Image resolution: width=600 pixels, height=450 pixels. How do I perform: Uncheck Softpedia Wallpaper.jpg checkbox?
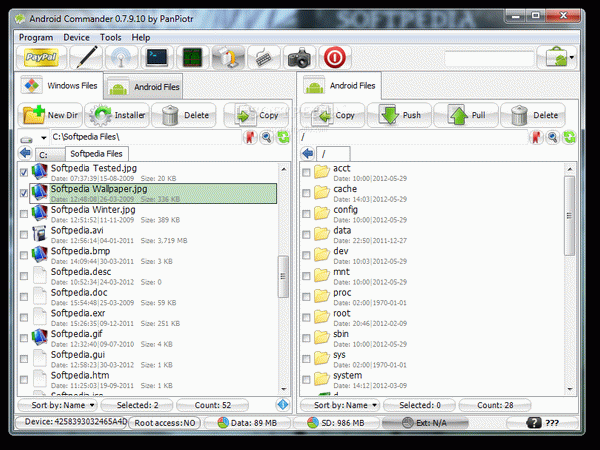click(x=24, y=193)
